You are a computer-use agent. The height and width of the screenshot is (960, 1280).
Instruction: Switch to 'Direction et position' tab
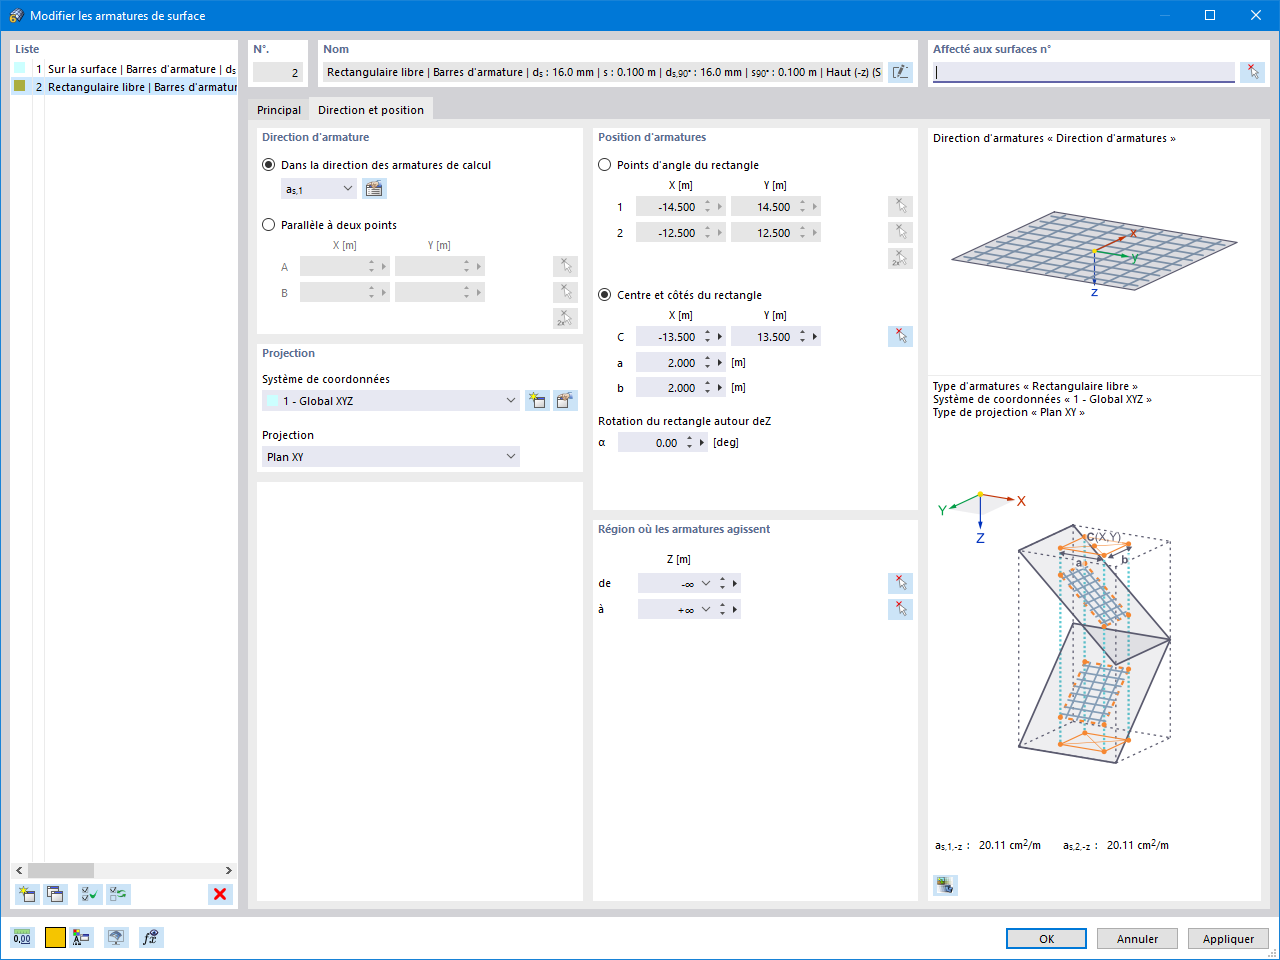pyautogui.click(x=371, y=110)
